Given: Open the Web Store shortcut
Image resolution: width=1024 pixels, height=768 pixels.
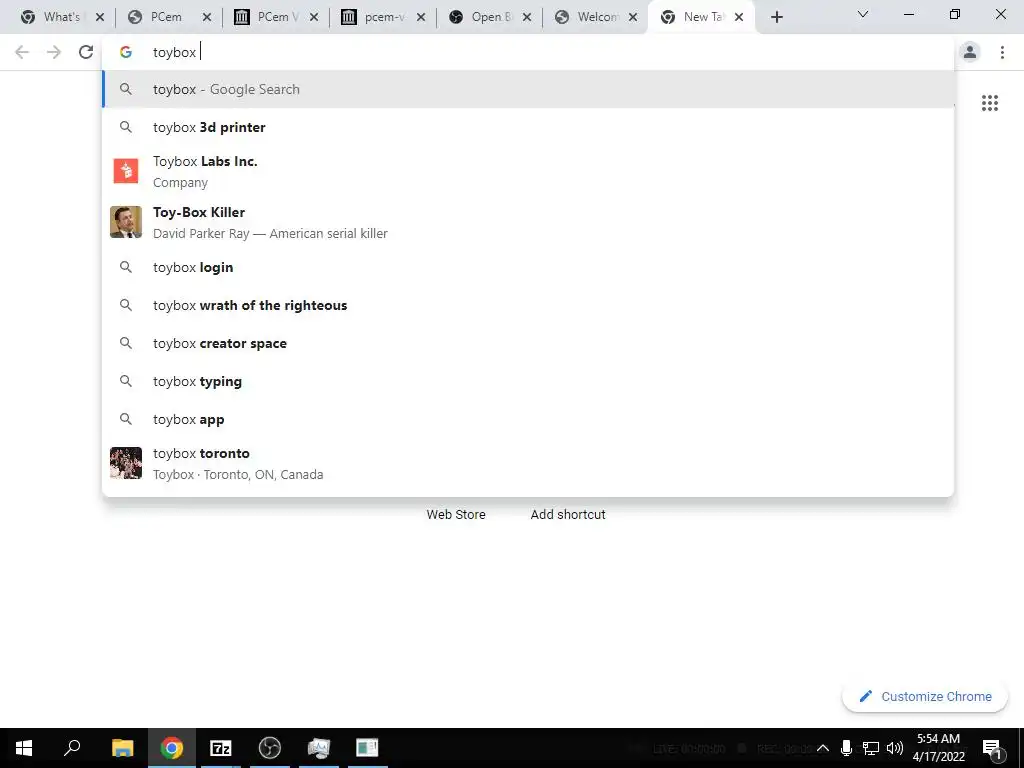Looking at the screenshot, I should click(456, 515).
